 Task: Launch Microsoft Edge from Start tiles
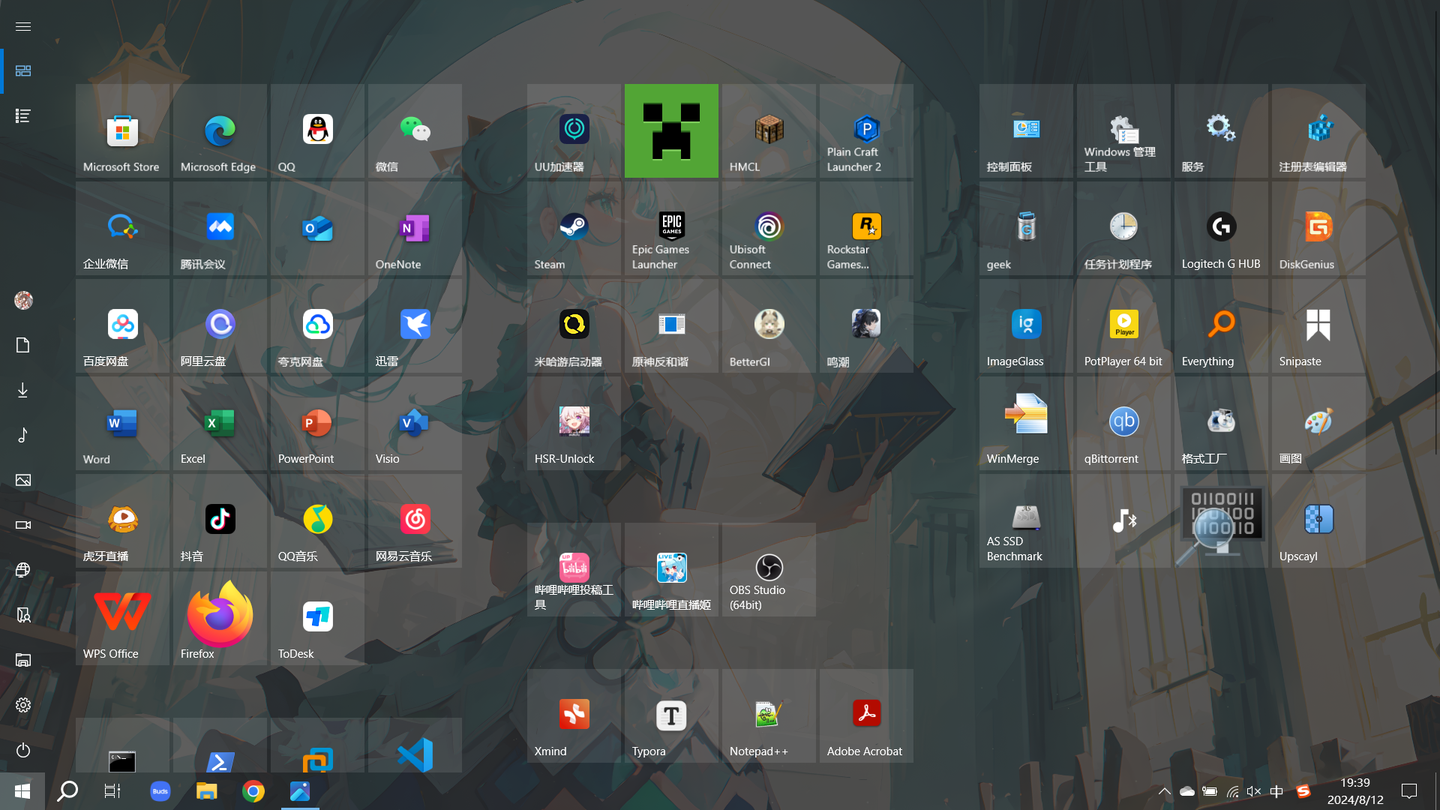tap(219, 131)
